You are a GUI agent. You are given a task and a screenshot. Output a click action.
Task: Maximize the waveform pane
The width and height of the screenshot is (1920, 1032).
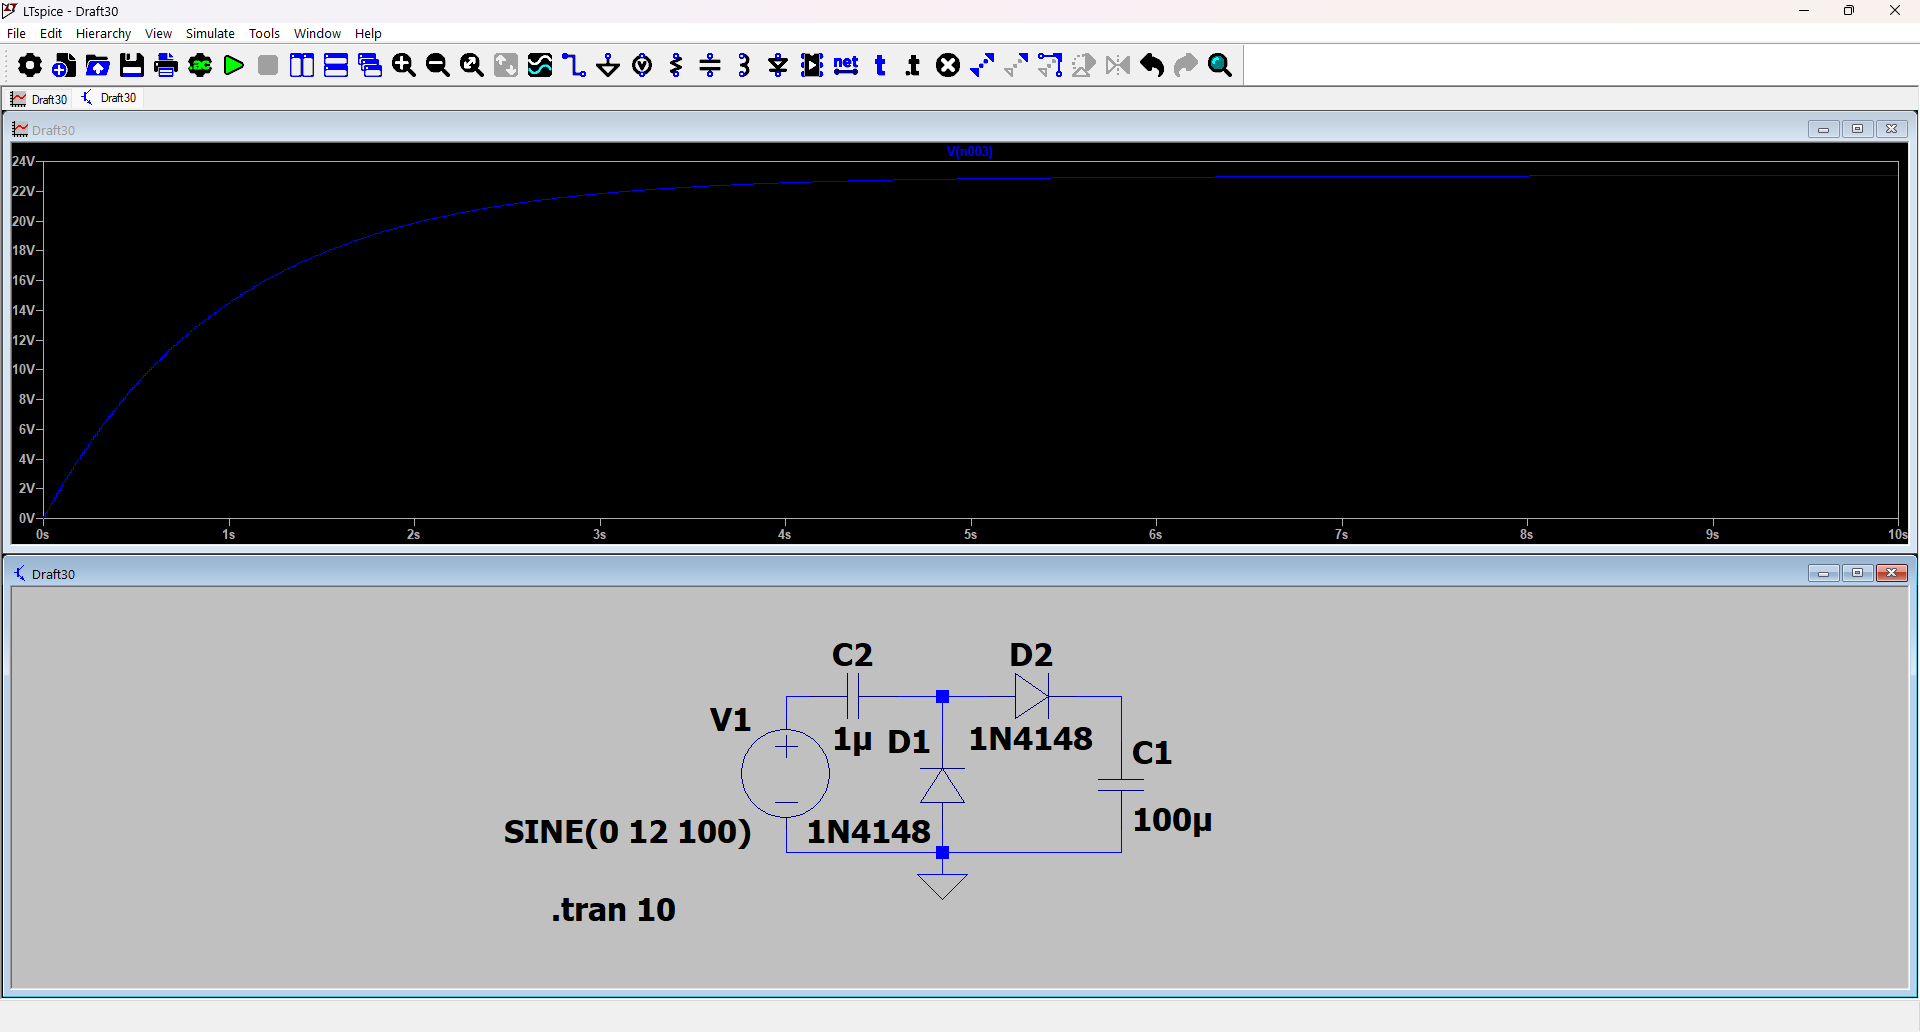pos(1858,129)
